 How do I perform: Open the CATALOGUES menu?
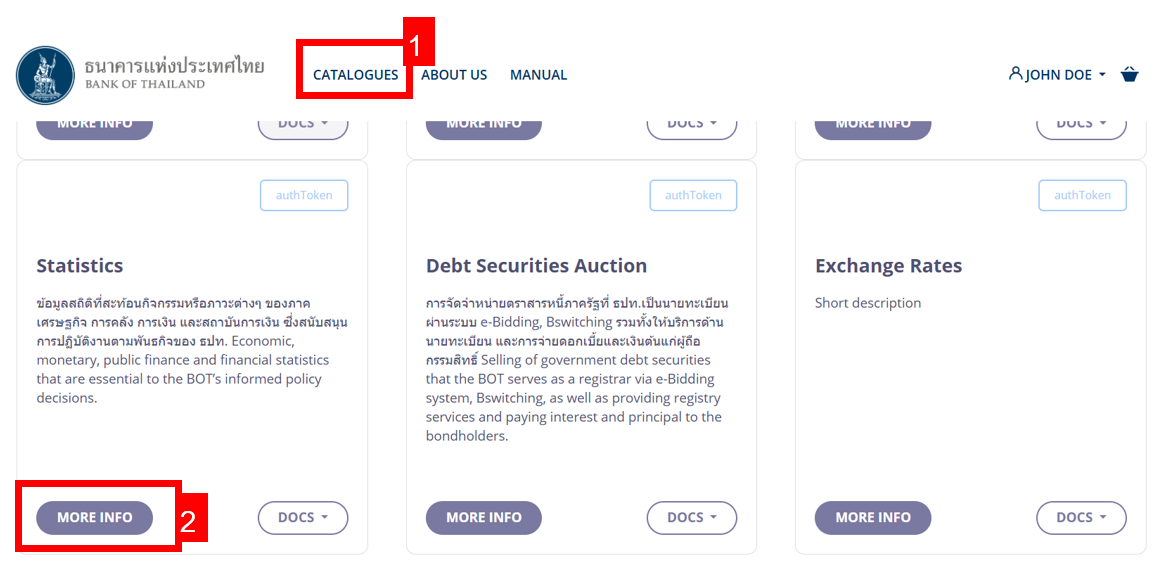coord(355,75)
